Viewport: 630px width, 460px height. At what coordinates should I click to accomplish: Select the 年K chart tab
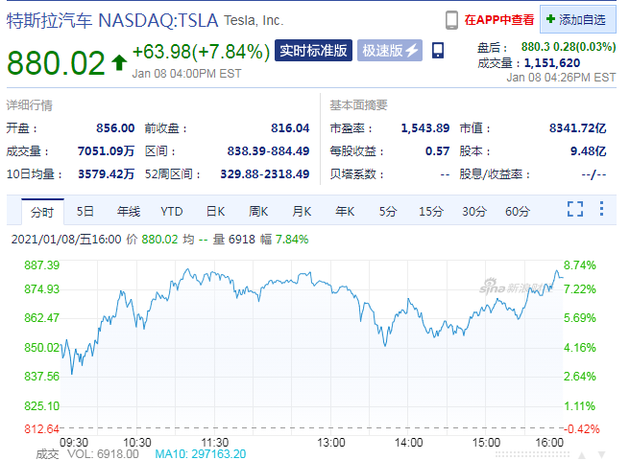pos(345,211)
